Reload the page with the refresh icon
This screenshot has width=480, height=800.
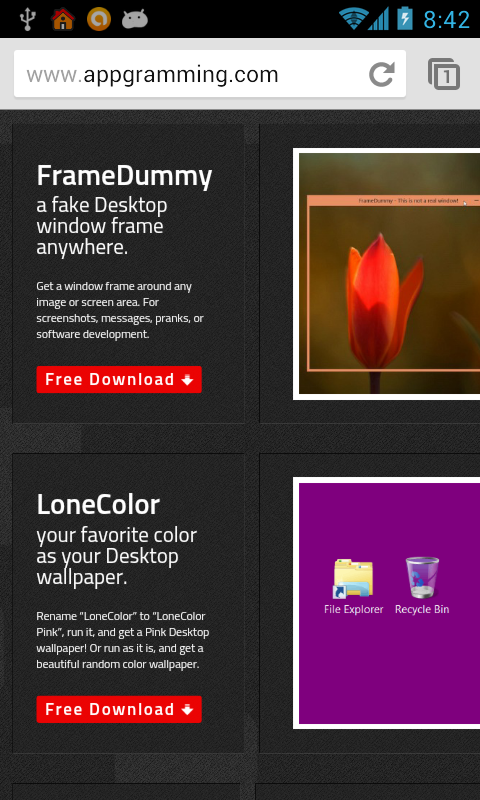pyautogui.click(x=382, y=74)
